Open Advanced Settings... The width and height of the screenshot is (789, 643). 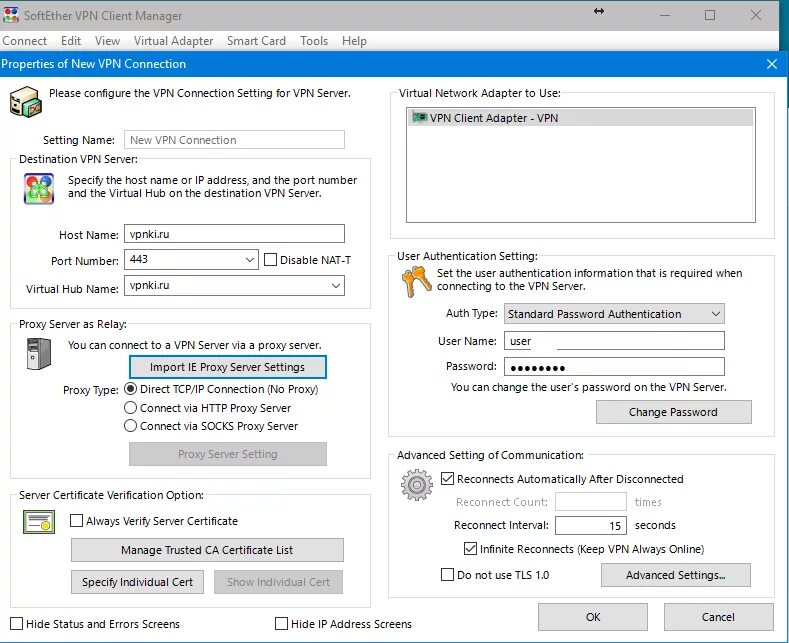[x=675, y=575]
